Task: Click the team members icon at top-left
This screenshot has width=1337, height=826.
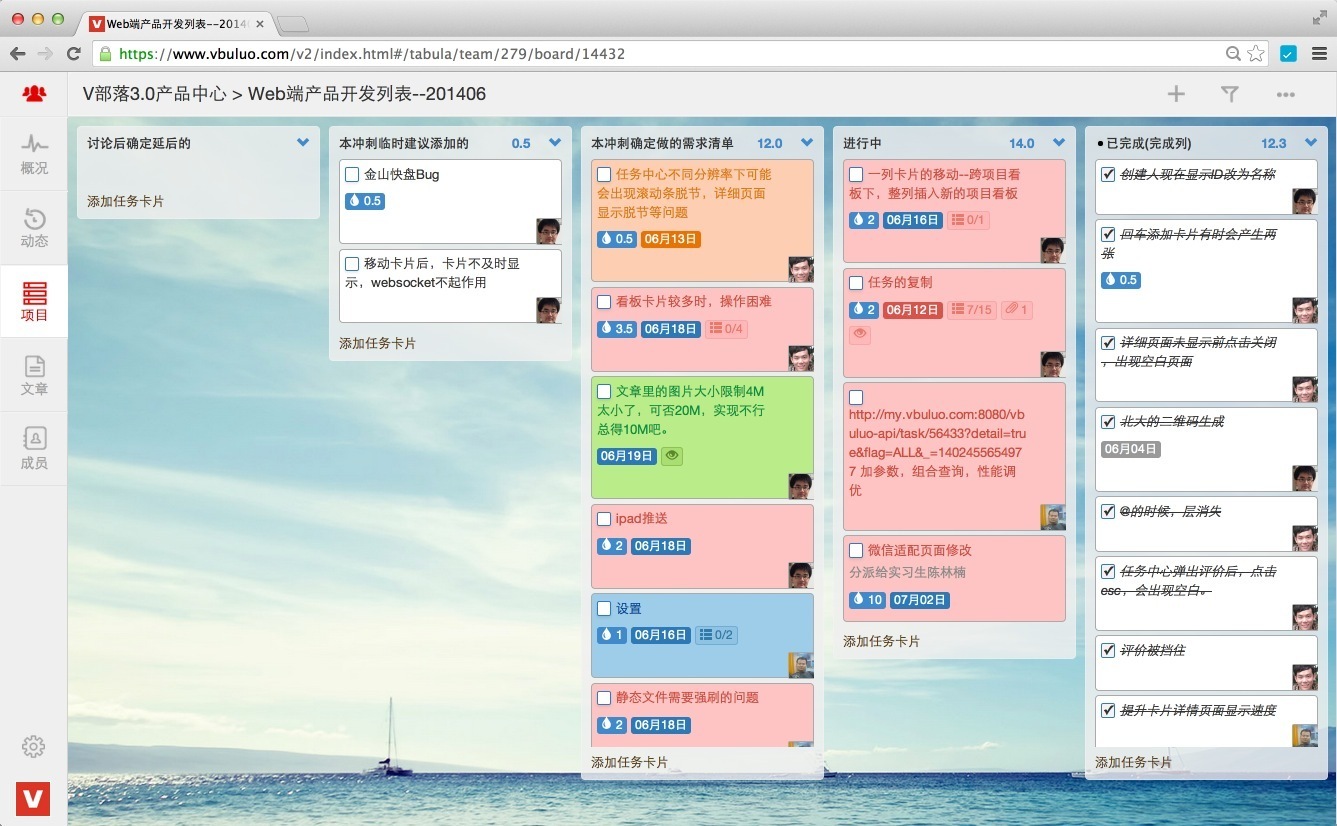Action: click(x=34, y=94)
